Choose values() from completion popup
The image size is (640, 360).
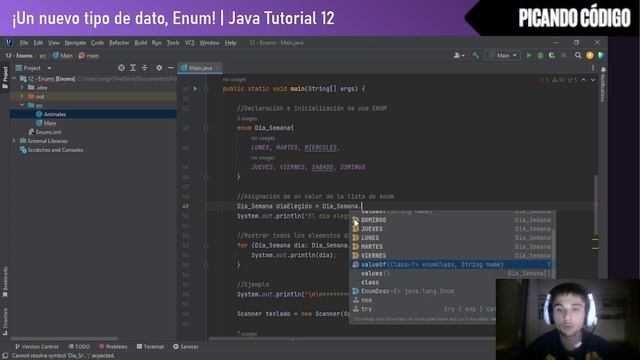pos(451,273)
